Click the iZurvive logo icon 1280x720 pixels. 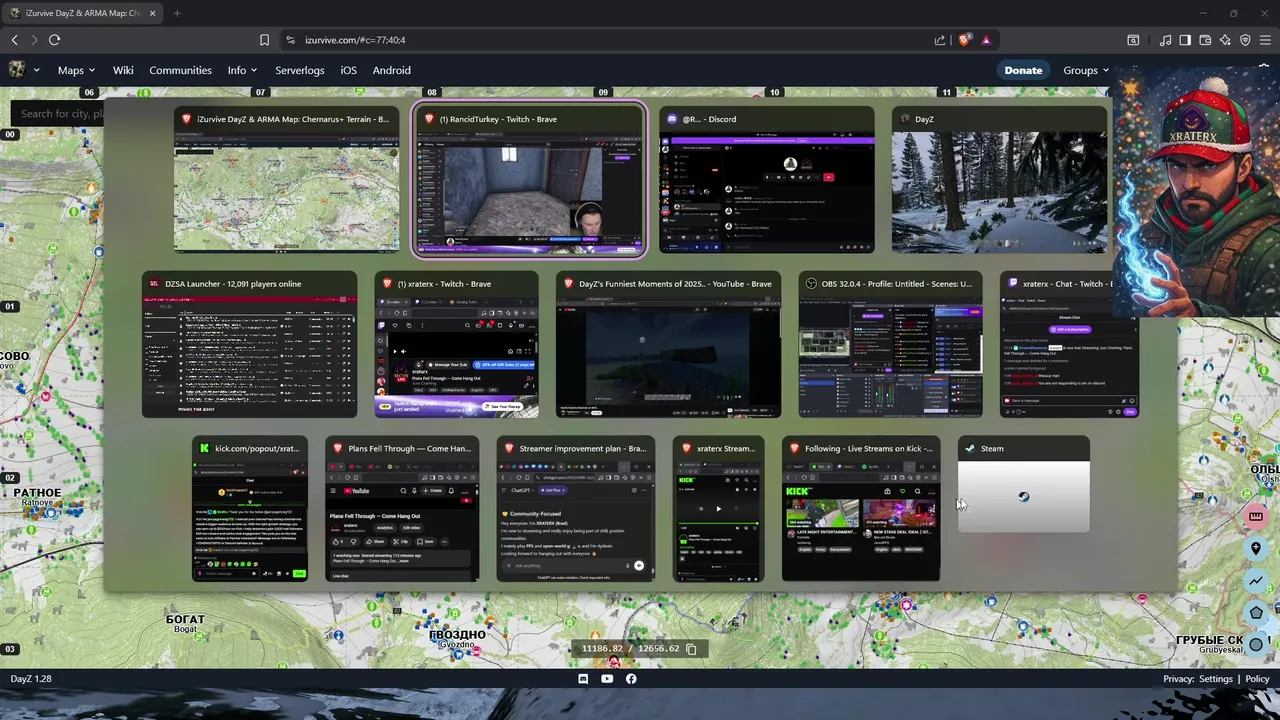pyautogui.click(x=17, y=70)
